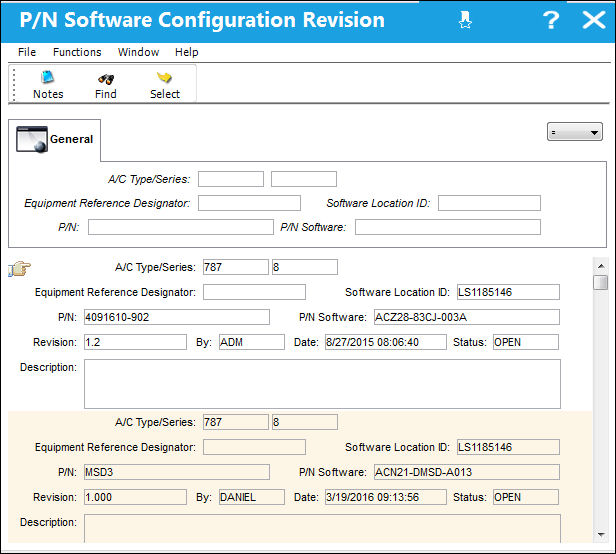Viewport: 616px width, 554px height.
Task: Click filter Equipment Reference Designator field
Action: click(x=249, y=203)
